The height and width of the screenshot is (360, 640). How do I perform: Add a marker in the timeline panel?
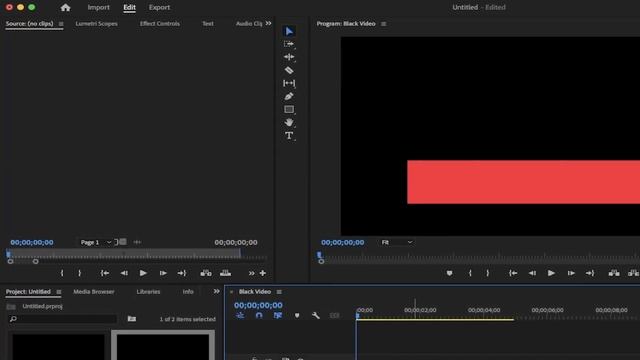tap(297, 316)
